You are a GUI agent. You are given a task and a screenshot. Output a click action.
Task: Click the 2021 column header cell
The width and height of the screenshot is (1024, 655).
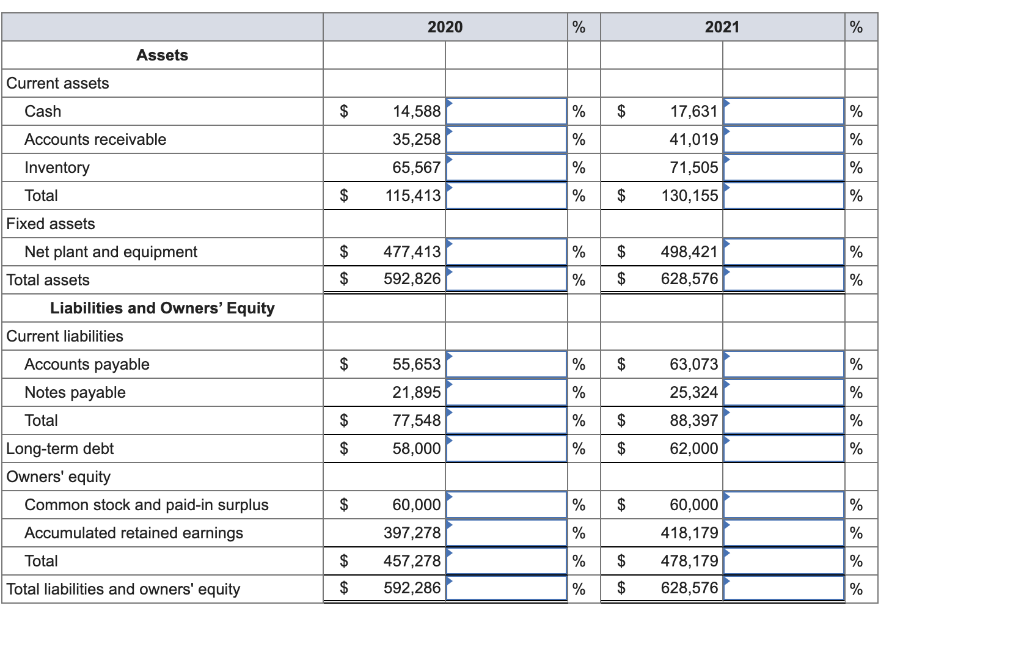click(x=722, y=27)
